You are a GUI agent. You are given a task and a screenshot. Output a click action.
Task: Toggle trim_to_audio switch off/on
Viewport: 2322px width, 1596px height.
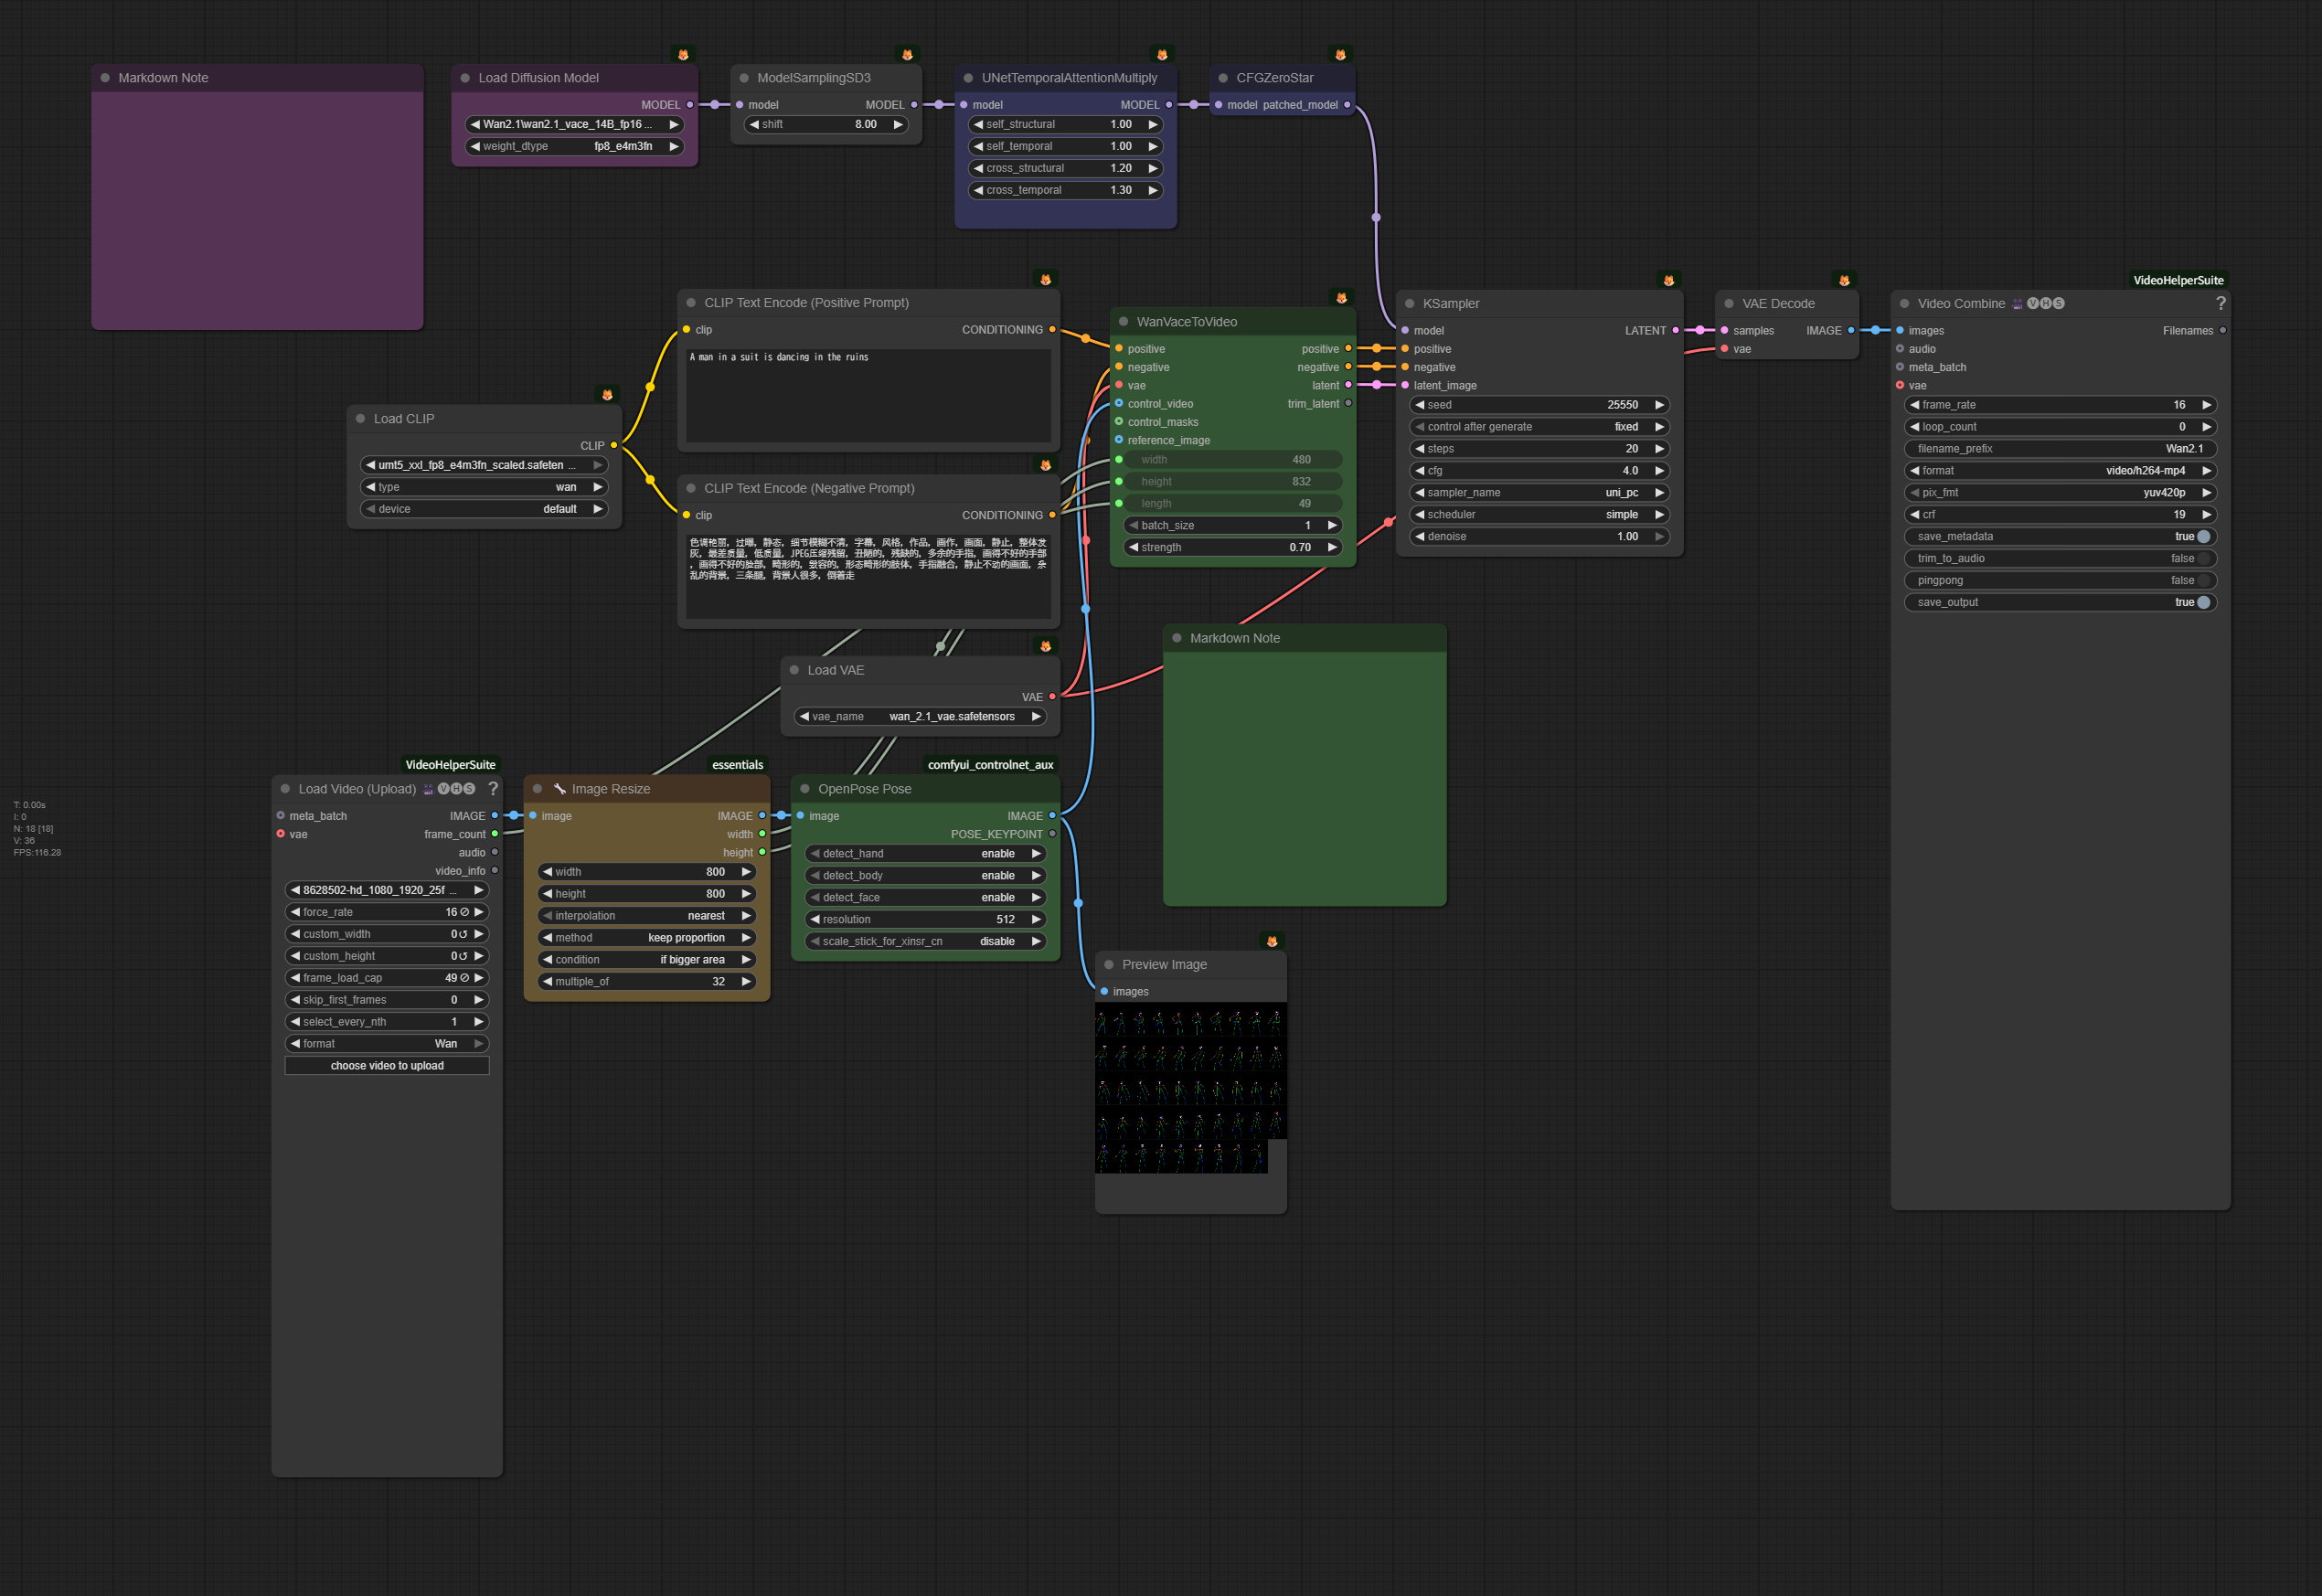tap(2203, 559)
